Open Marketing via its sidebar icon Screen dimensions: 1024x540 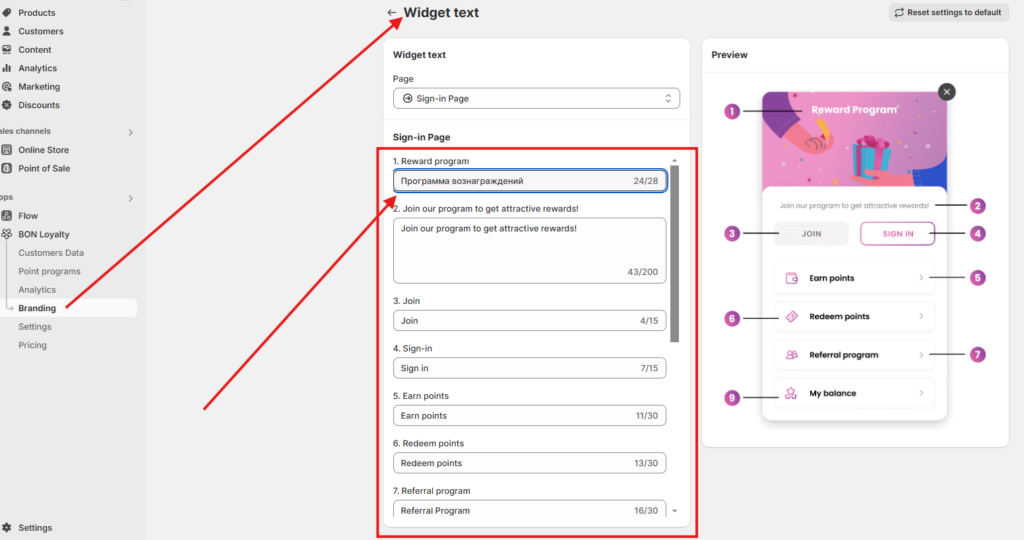7,87
